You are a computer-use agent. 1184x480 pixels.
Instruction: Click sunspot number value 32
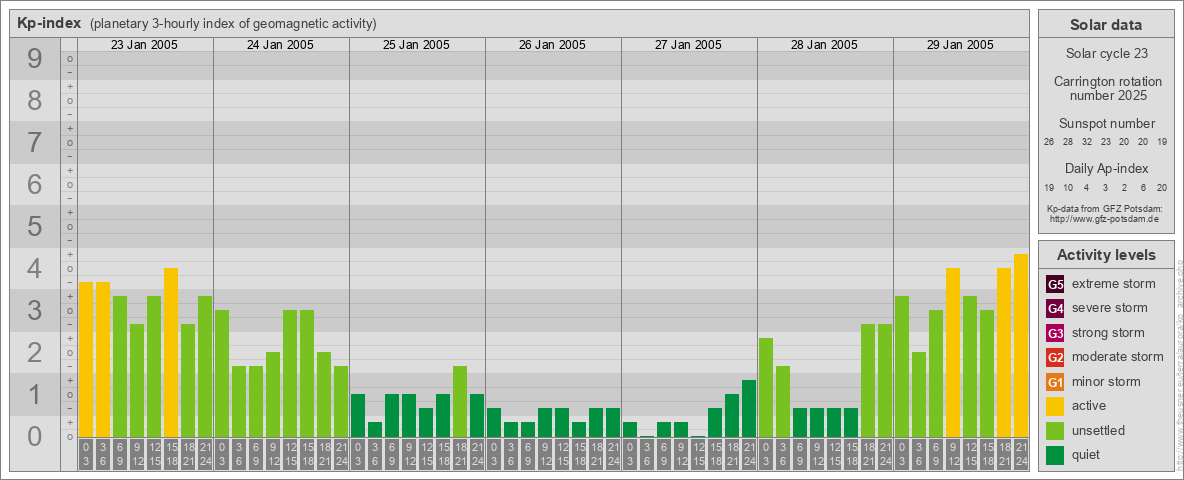coord(1087,142)
